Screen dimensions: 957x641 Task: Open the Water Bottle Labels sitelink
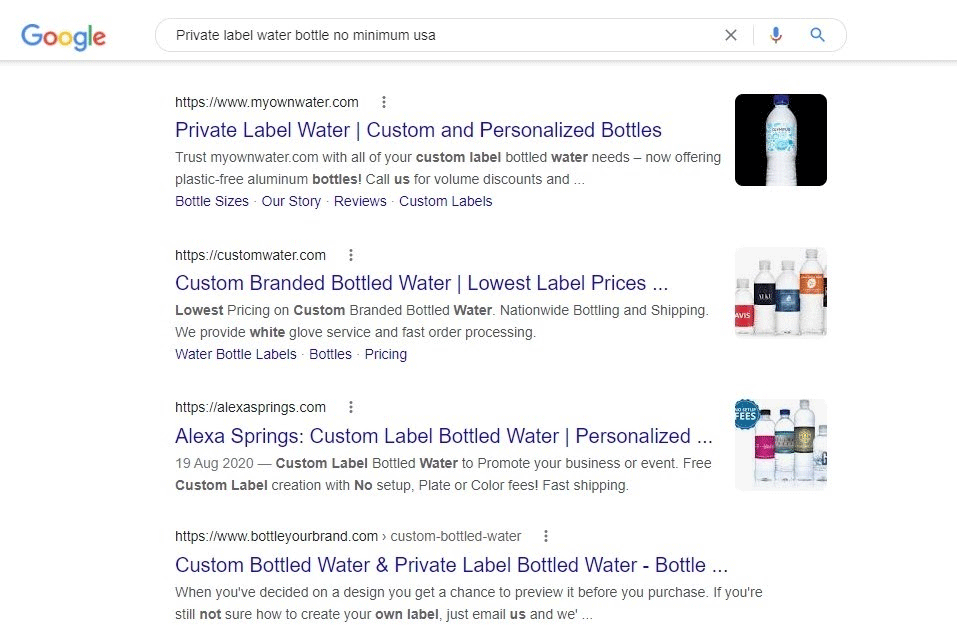coord(236,354)
